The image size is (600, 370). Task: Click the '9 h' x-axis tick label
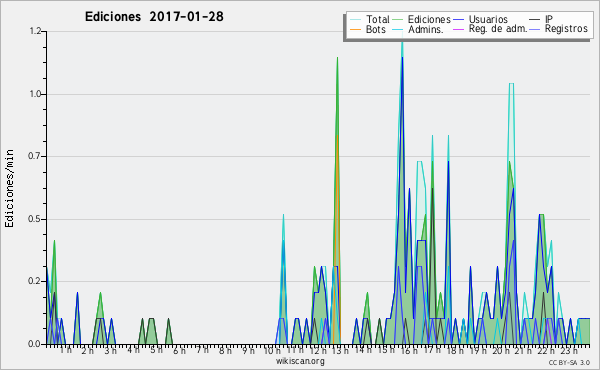[x=248, y=351]
